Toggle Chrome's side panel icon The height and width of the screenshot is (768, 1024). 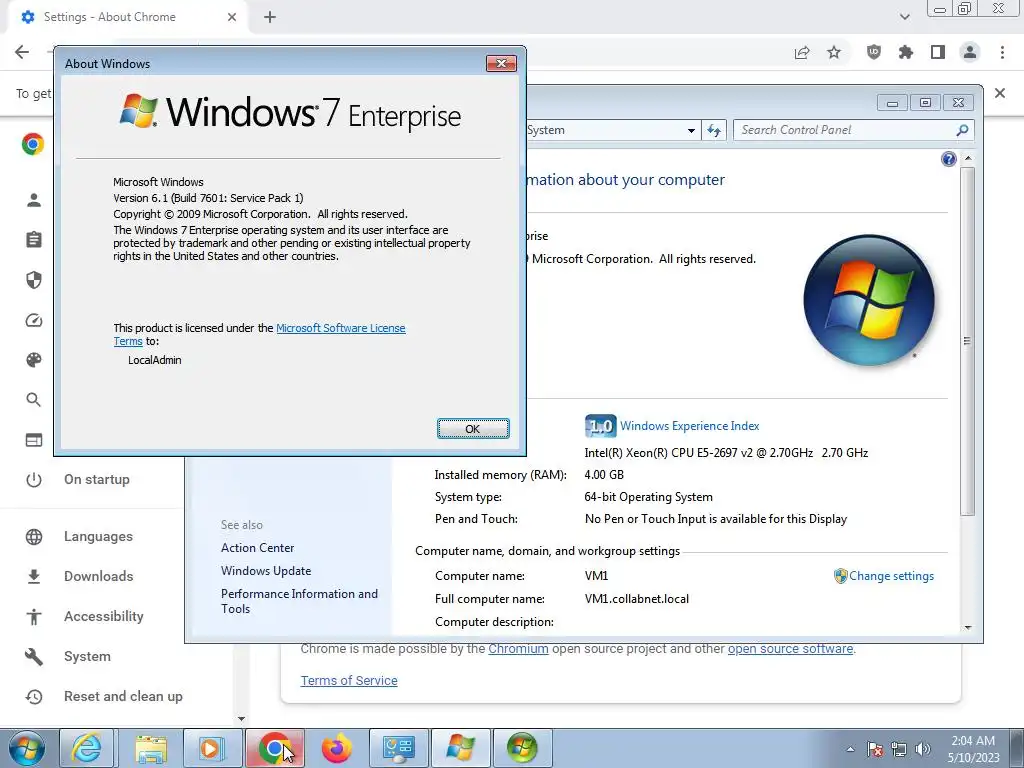tap(938, 52)
